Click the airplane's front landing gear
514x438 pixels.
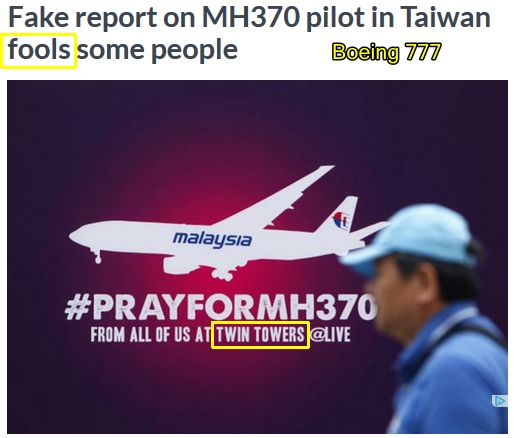[97, 256]
